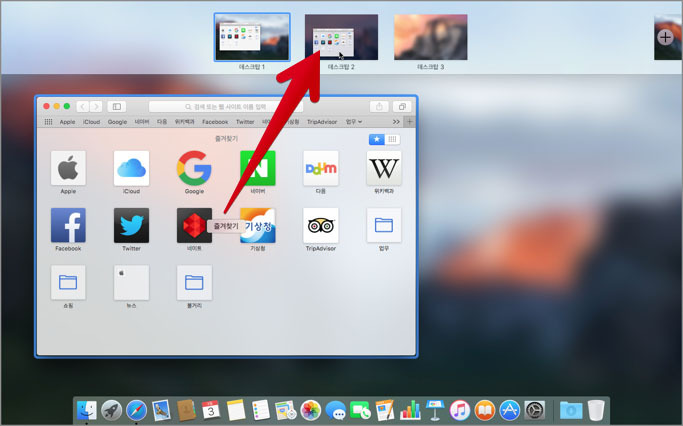This screenshot has height=426, width=683.
Task: Open iCloud link in favorites bar
Action: click(x=91, y=122)
